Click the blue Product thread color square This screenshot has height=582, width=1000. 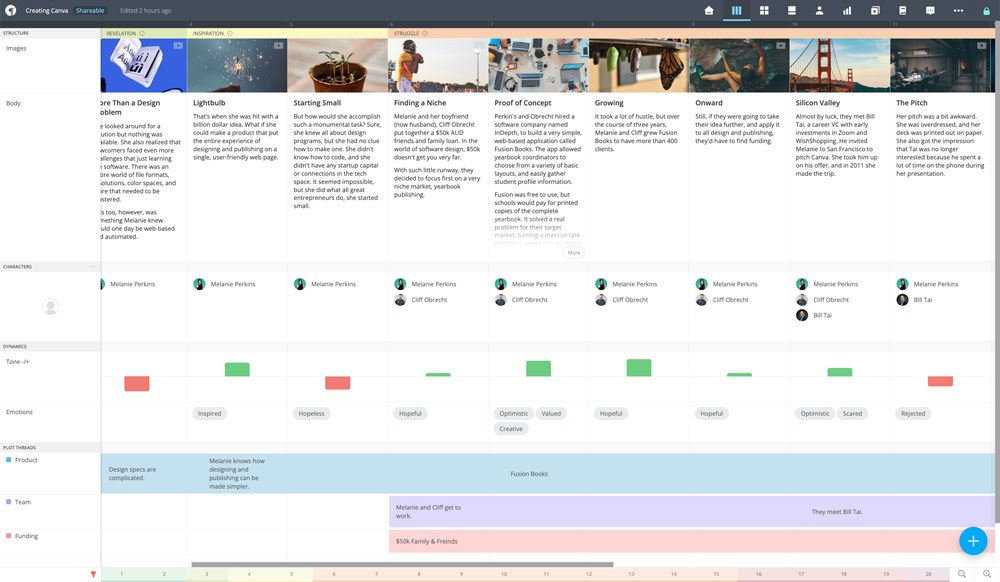[8, 460]
